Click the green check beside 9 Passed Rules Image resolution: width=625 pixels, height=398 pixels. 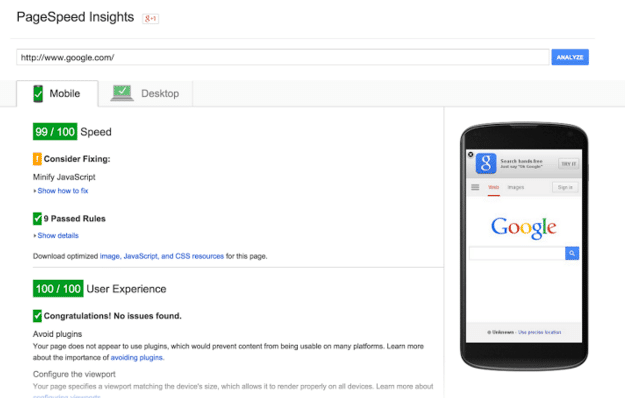(37, 218)
